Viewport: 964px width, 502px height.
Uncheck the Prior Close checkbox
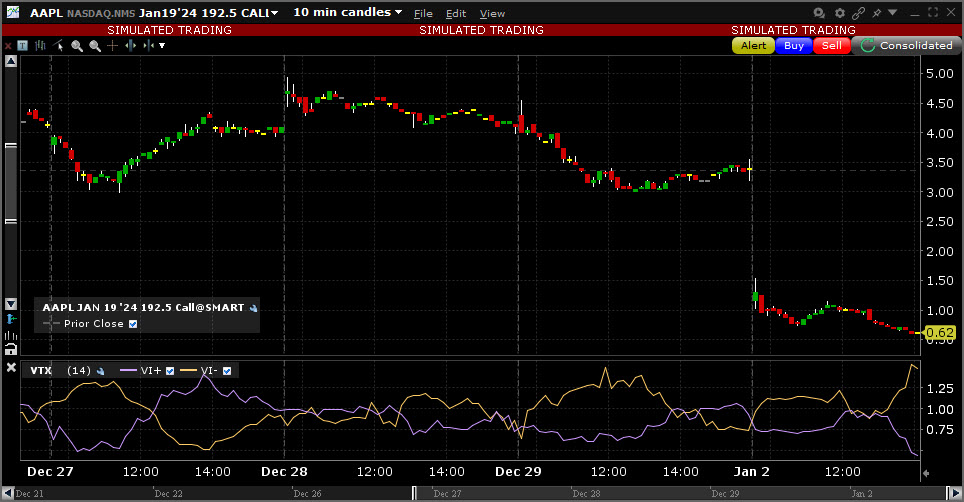click(x=133, y=324)
